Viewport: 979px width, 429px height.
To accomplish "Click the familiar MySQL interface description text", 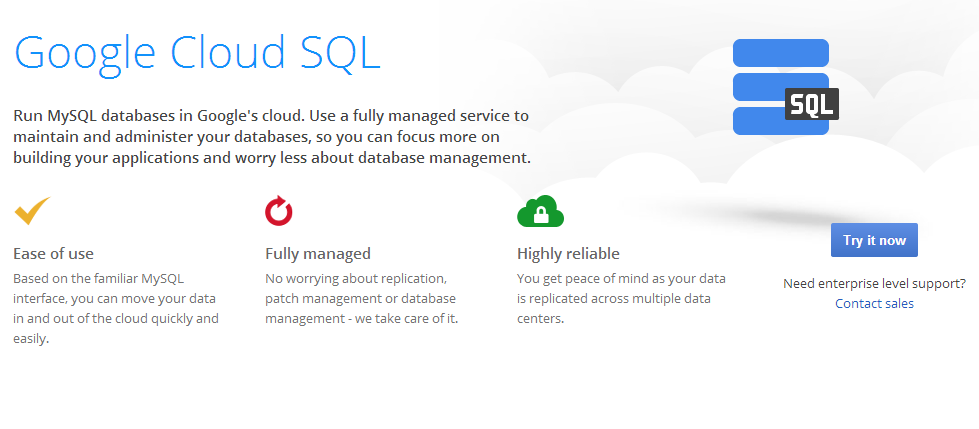I will point(116,308).
